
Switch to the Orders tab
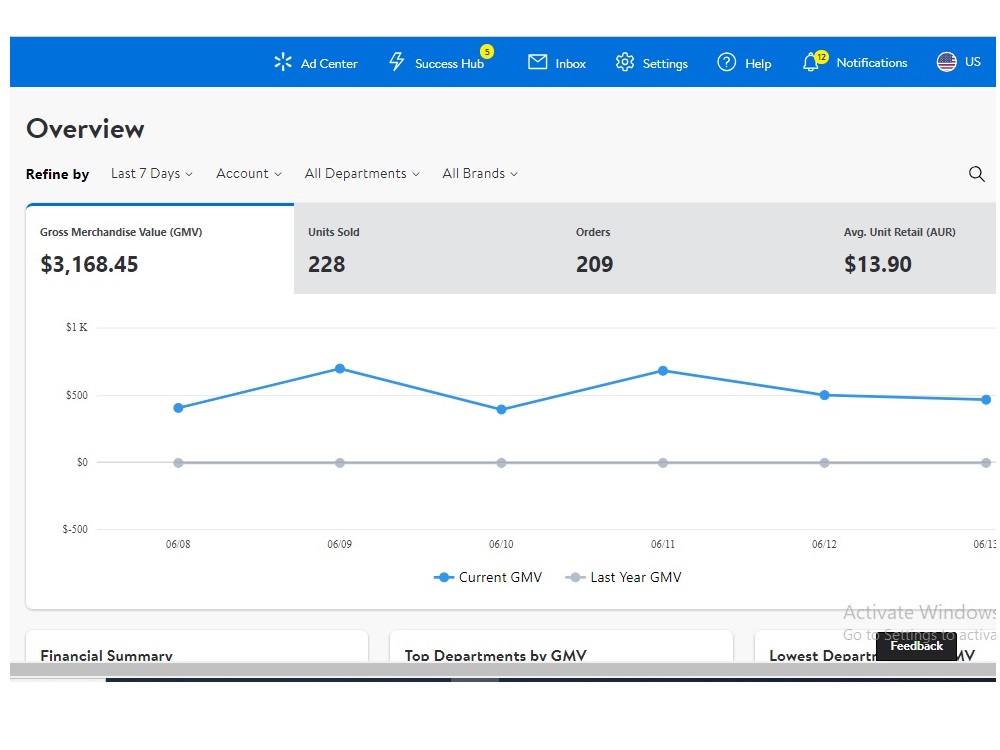696,249
